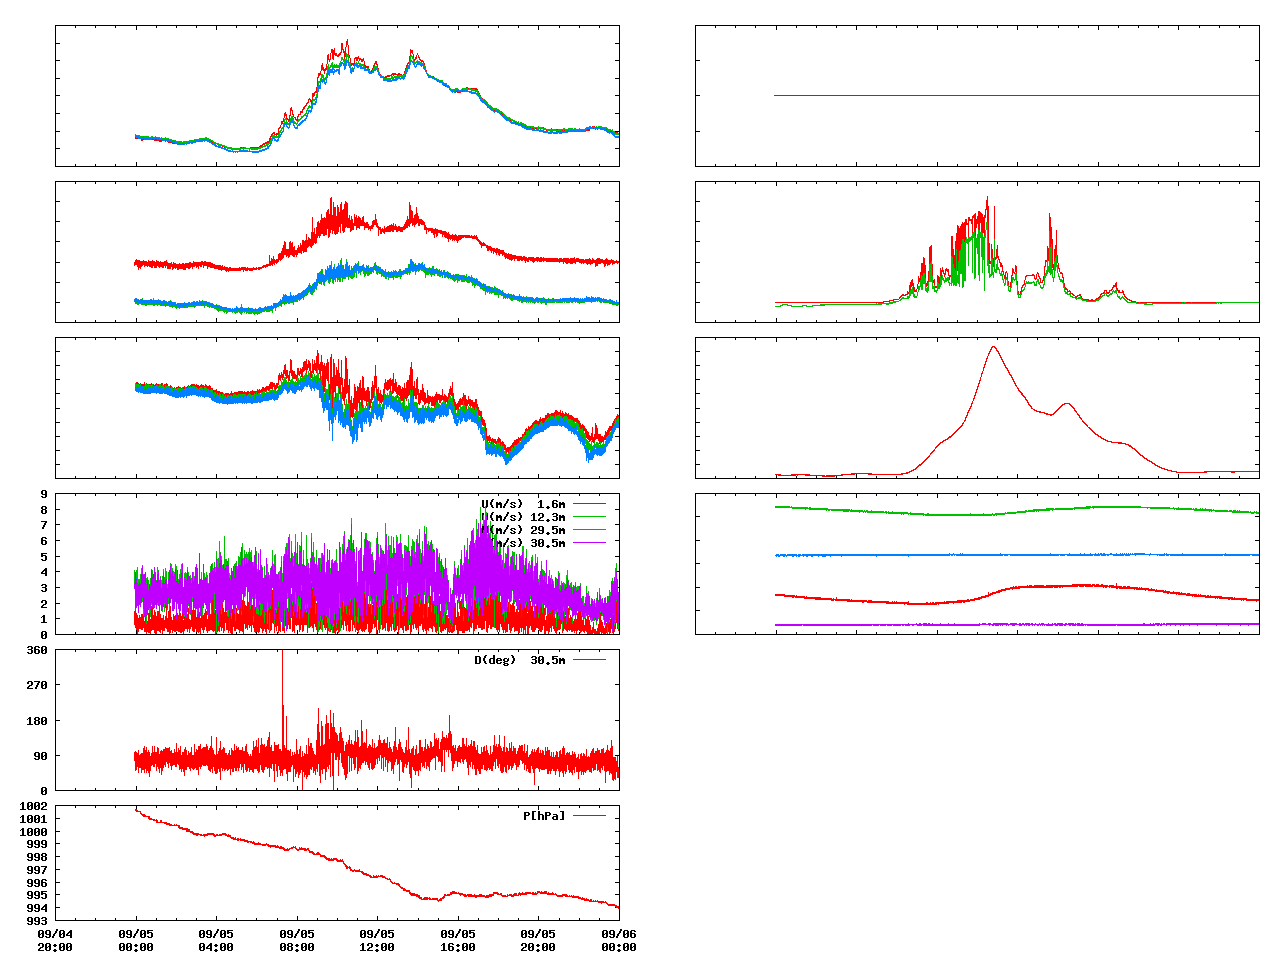The width and height of the screenshot is (1280, 960).
Task: Click the '09/05 16:00' time axis label
Action: pos(458,940)
